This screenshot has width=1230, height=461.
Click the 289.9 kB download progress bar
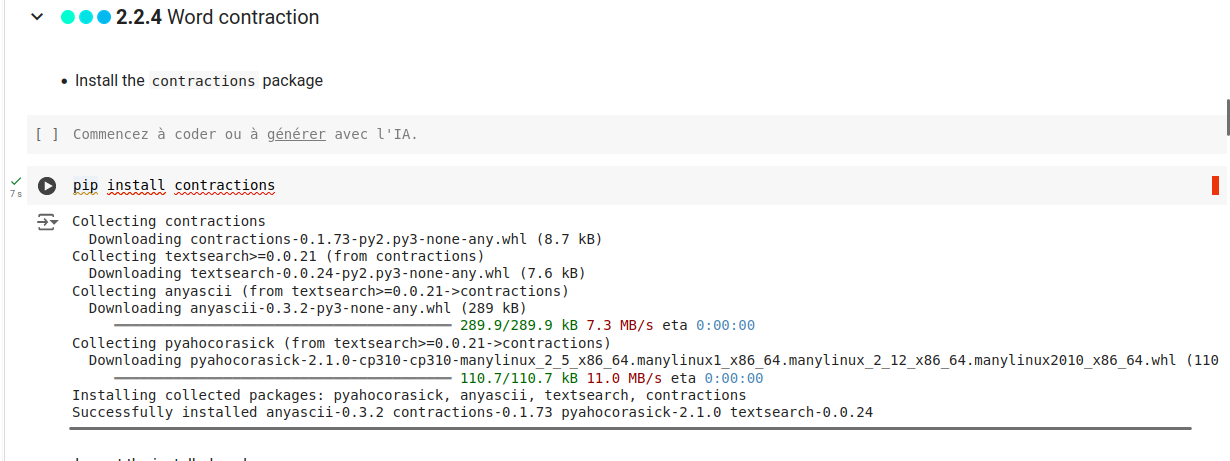(x=282, y=325)
